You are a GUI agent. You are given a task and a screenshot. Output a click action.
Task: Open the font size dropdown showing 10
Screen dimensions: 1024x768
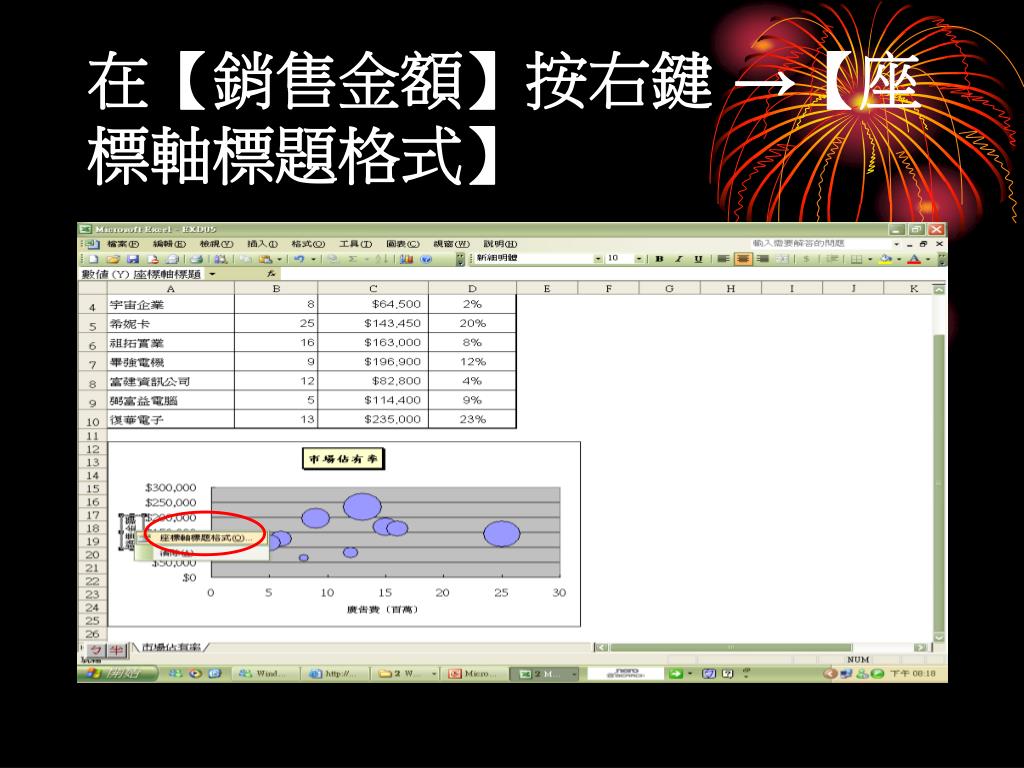coord(639,259)
